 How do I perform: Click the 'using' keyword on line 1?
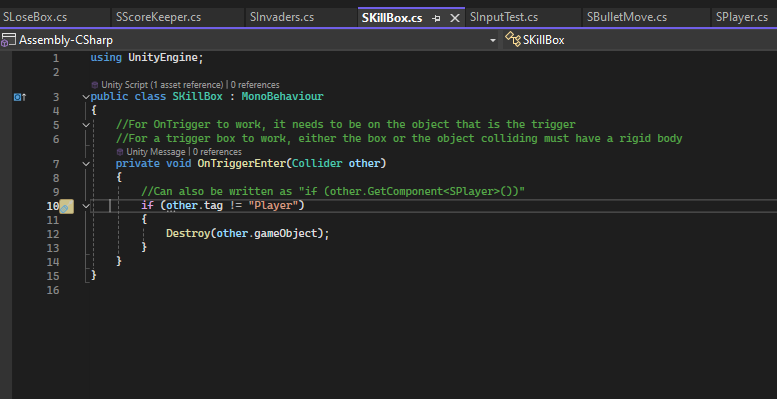pos(106,57)
